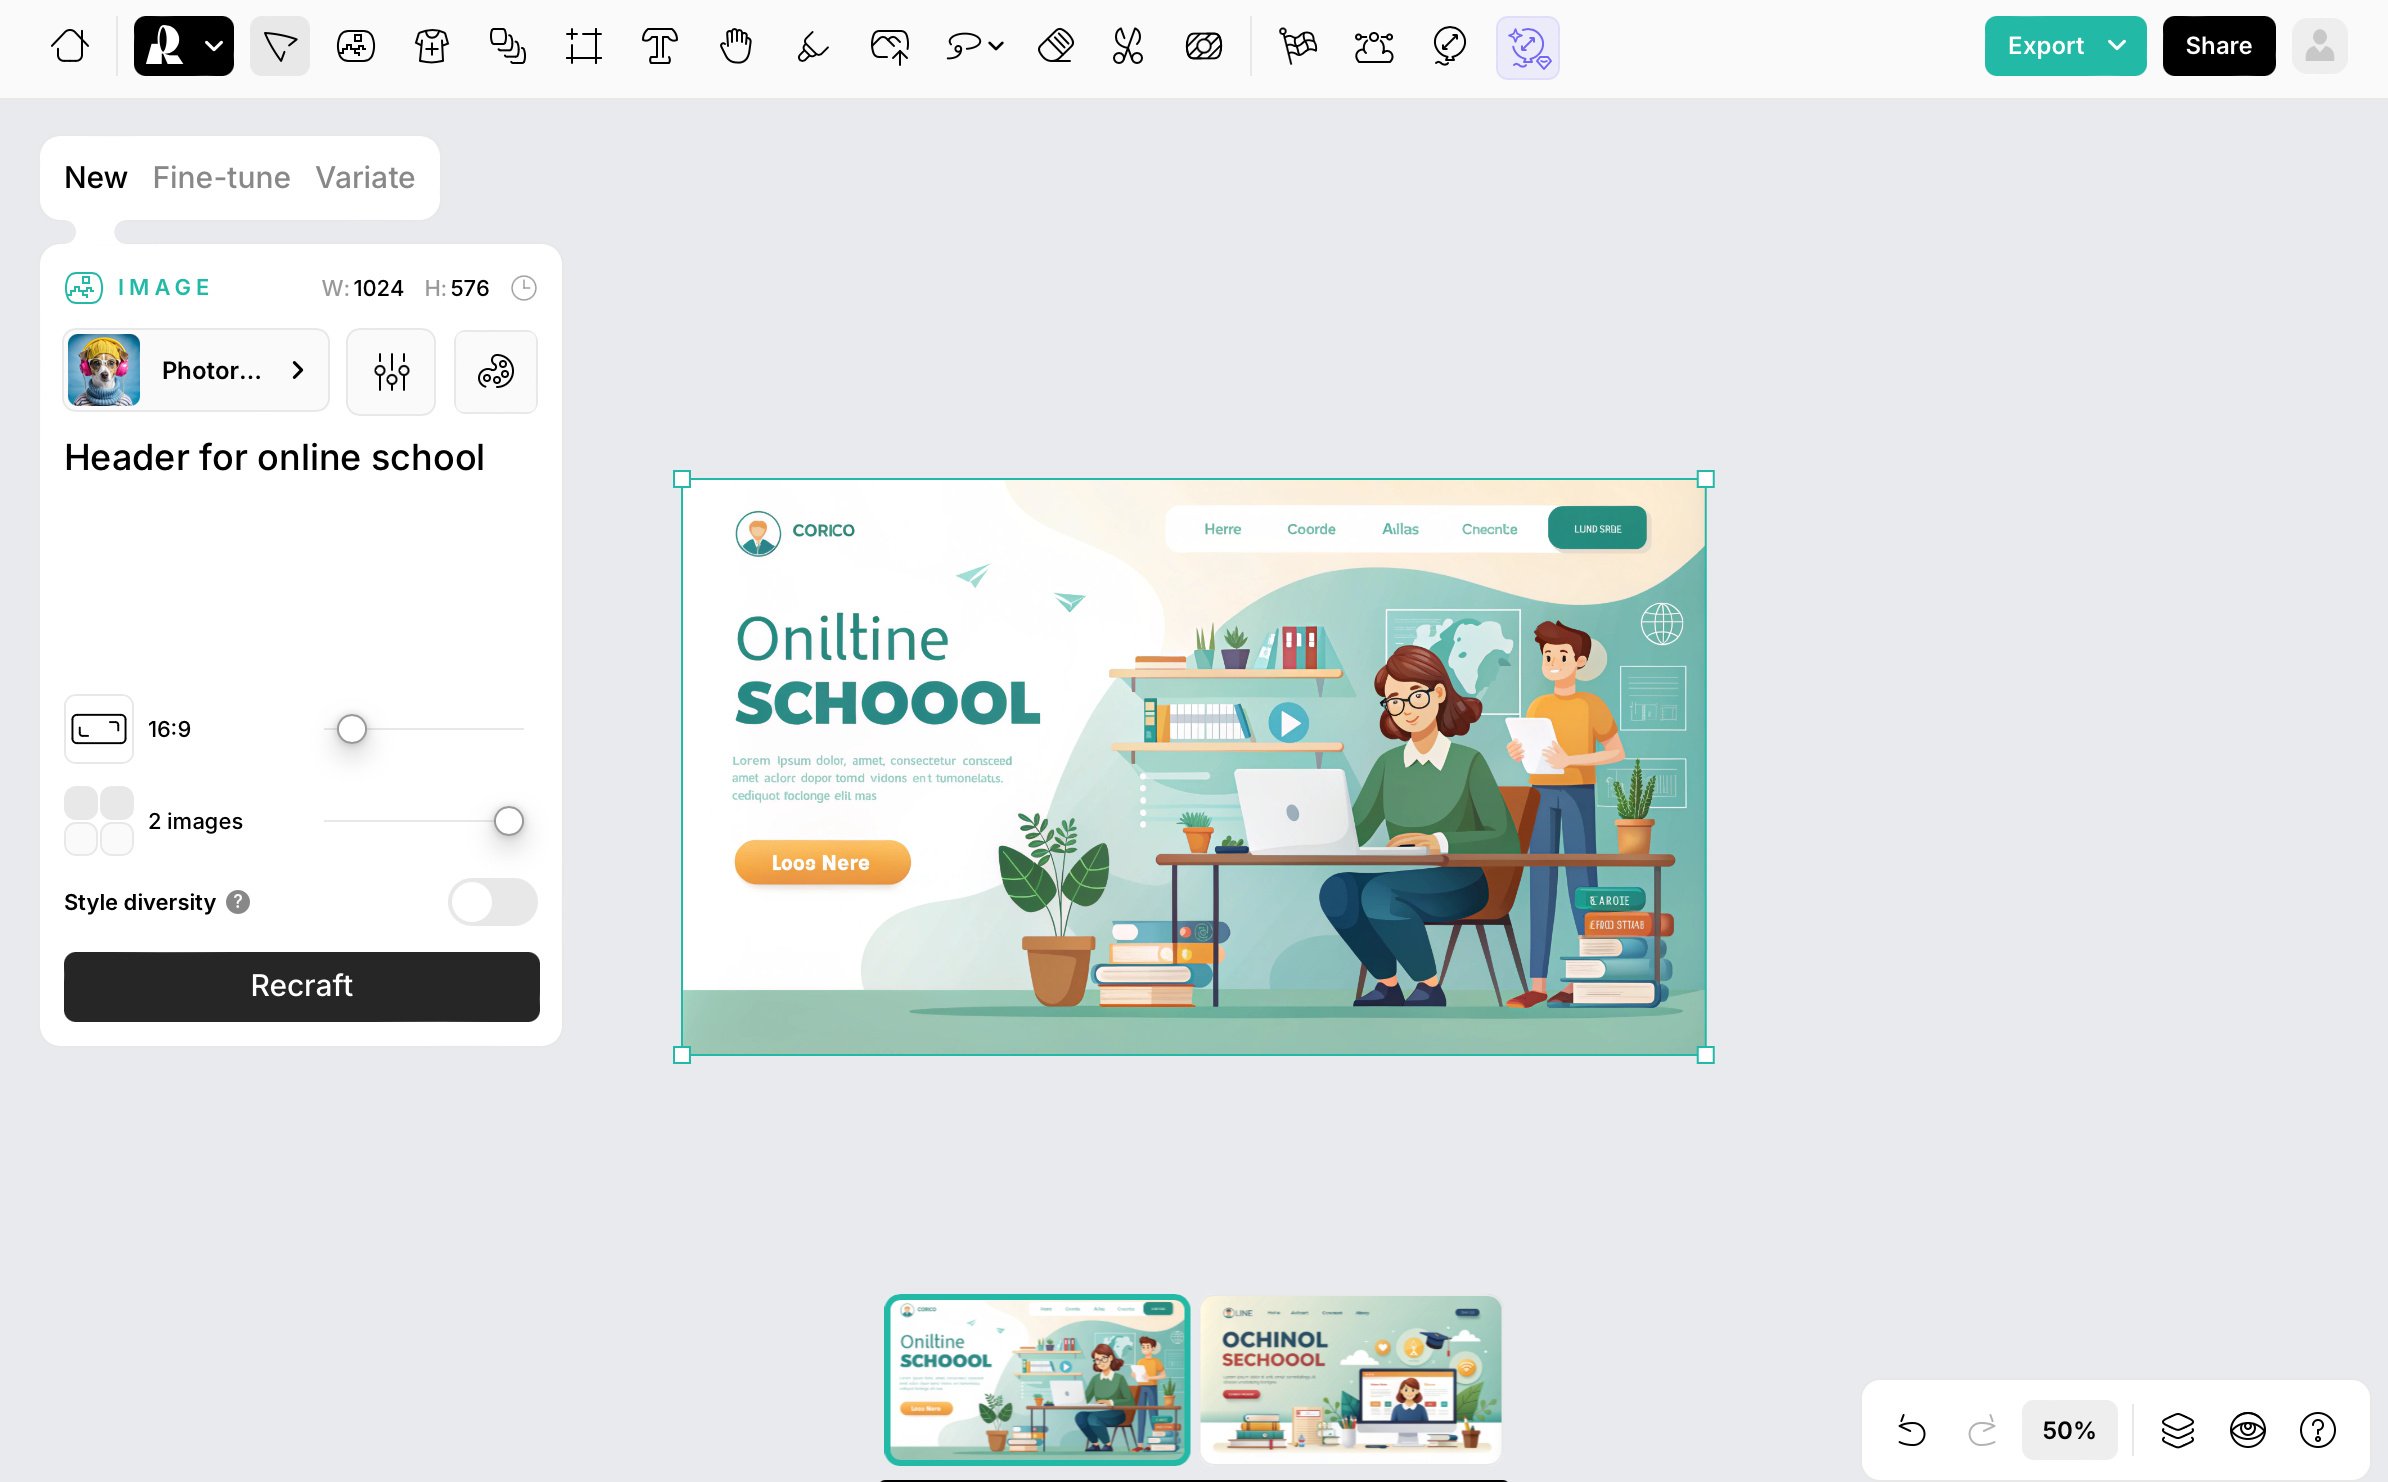The image size is (2388, 1482).
Task: Activate the frame crop tool
Action: click(x=584, y=46)
